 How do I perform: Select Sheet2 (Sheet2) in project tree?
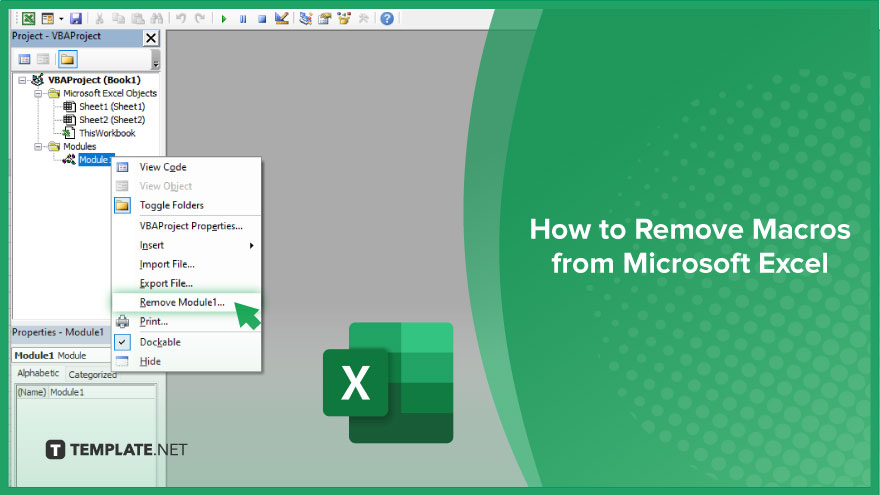112,120
